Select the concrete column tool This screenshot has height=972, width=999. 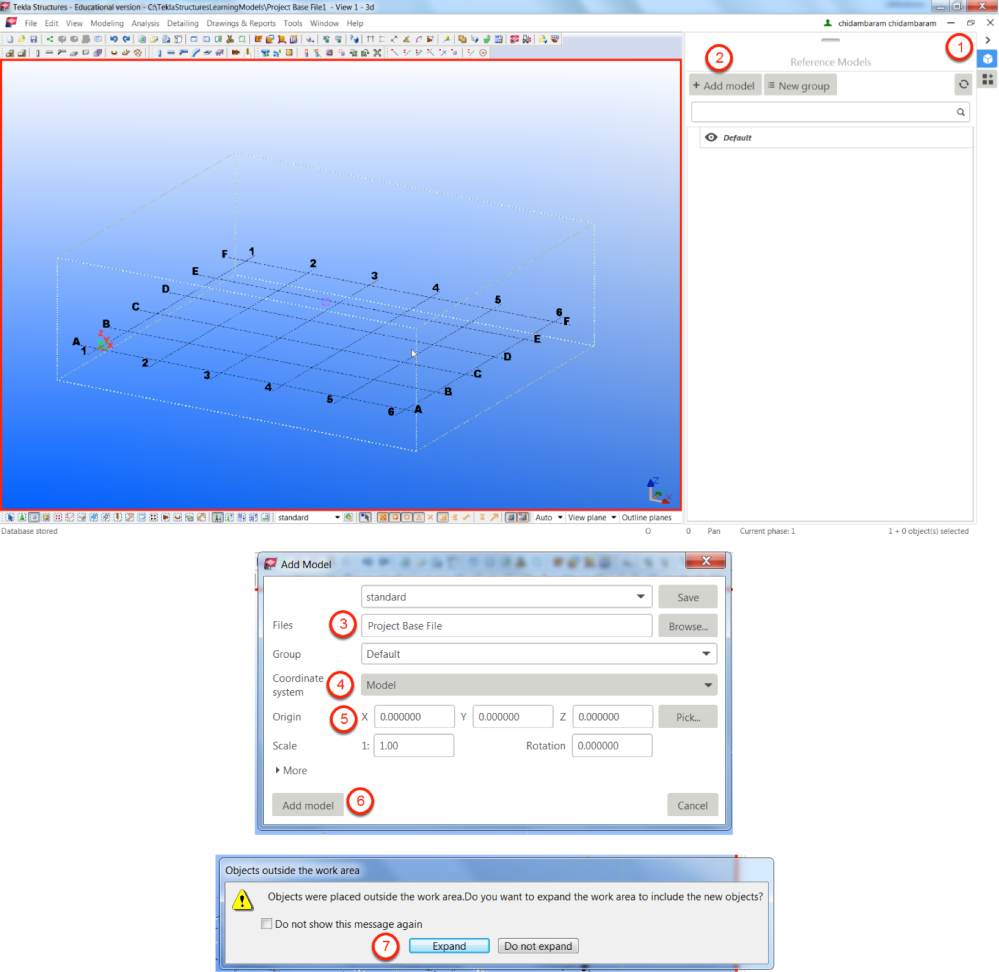pos(37,53)
